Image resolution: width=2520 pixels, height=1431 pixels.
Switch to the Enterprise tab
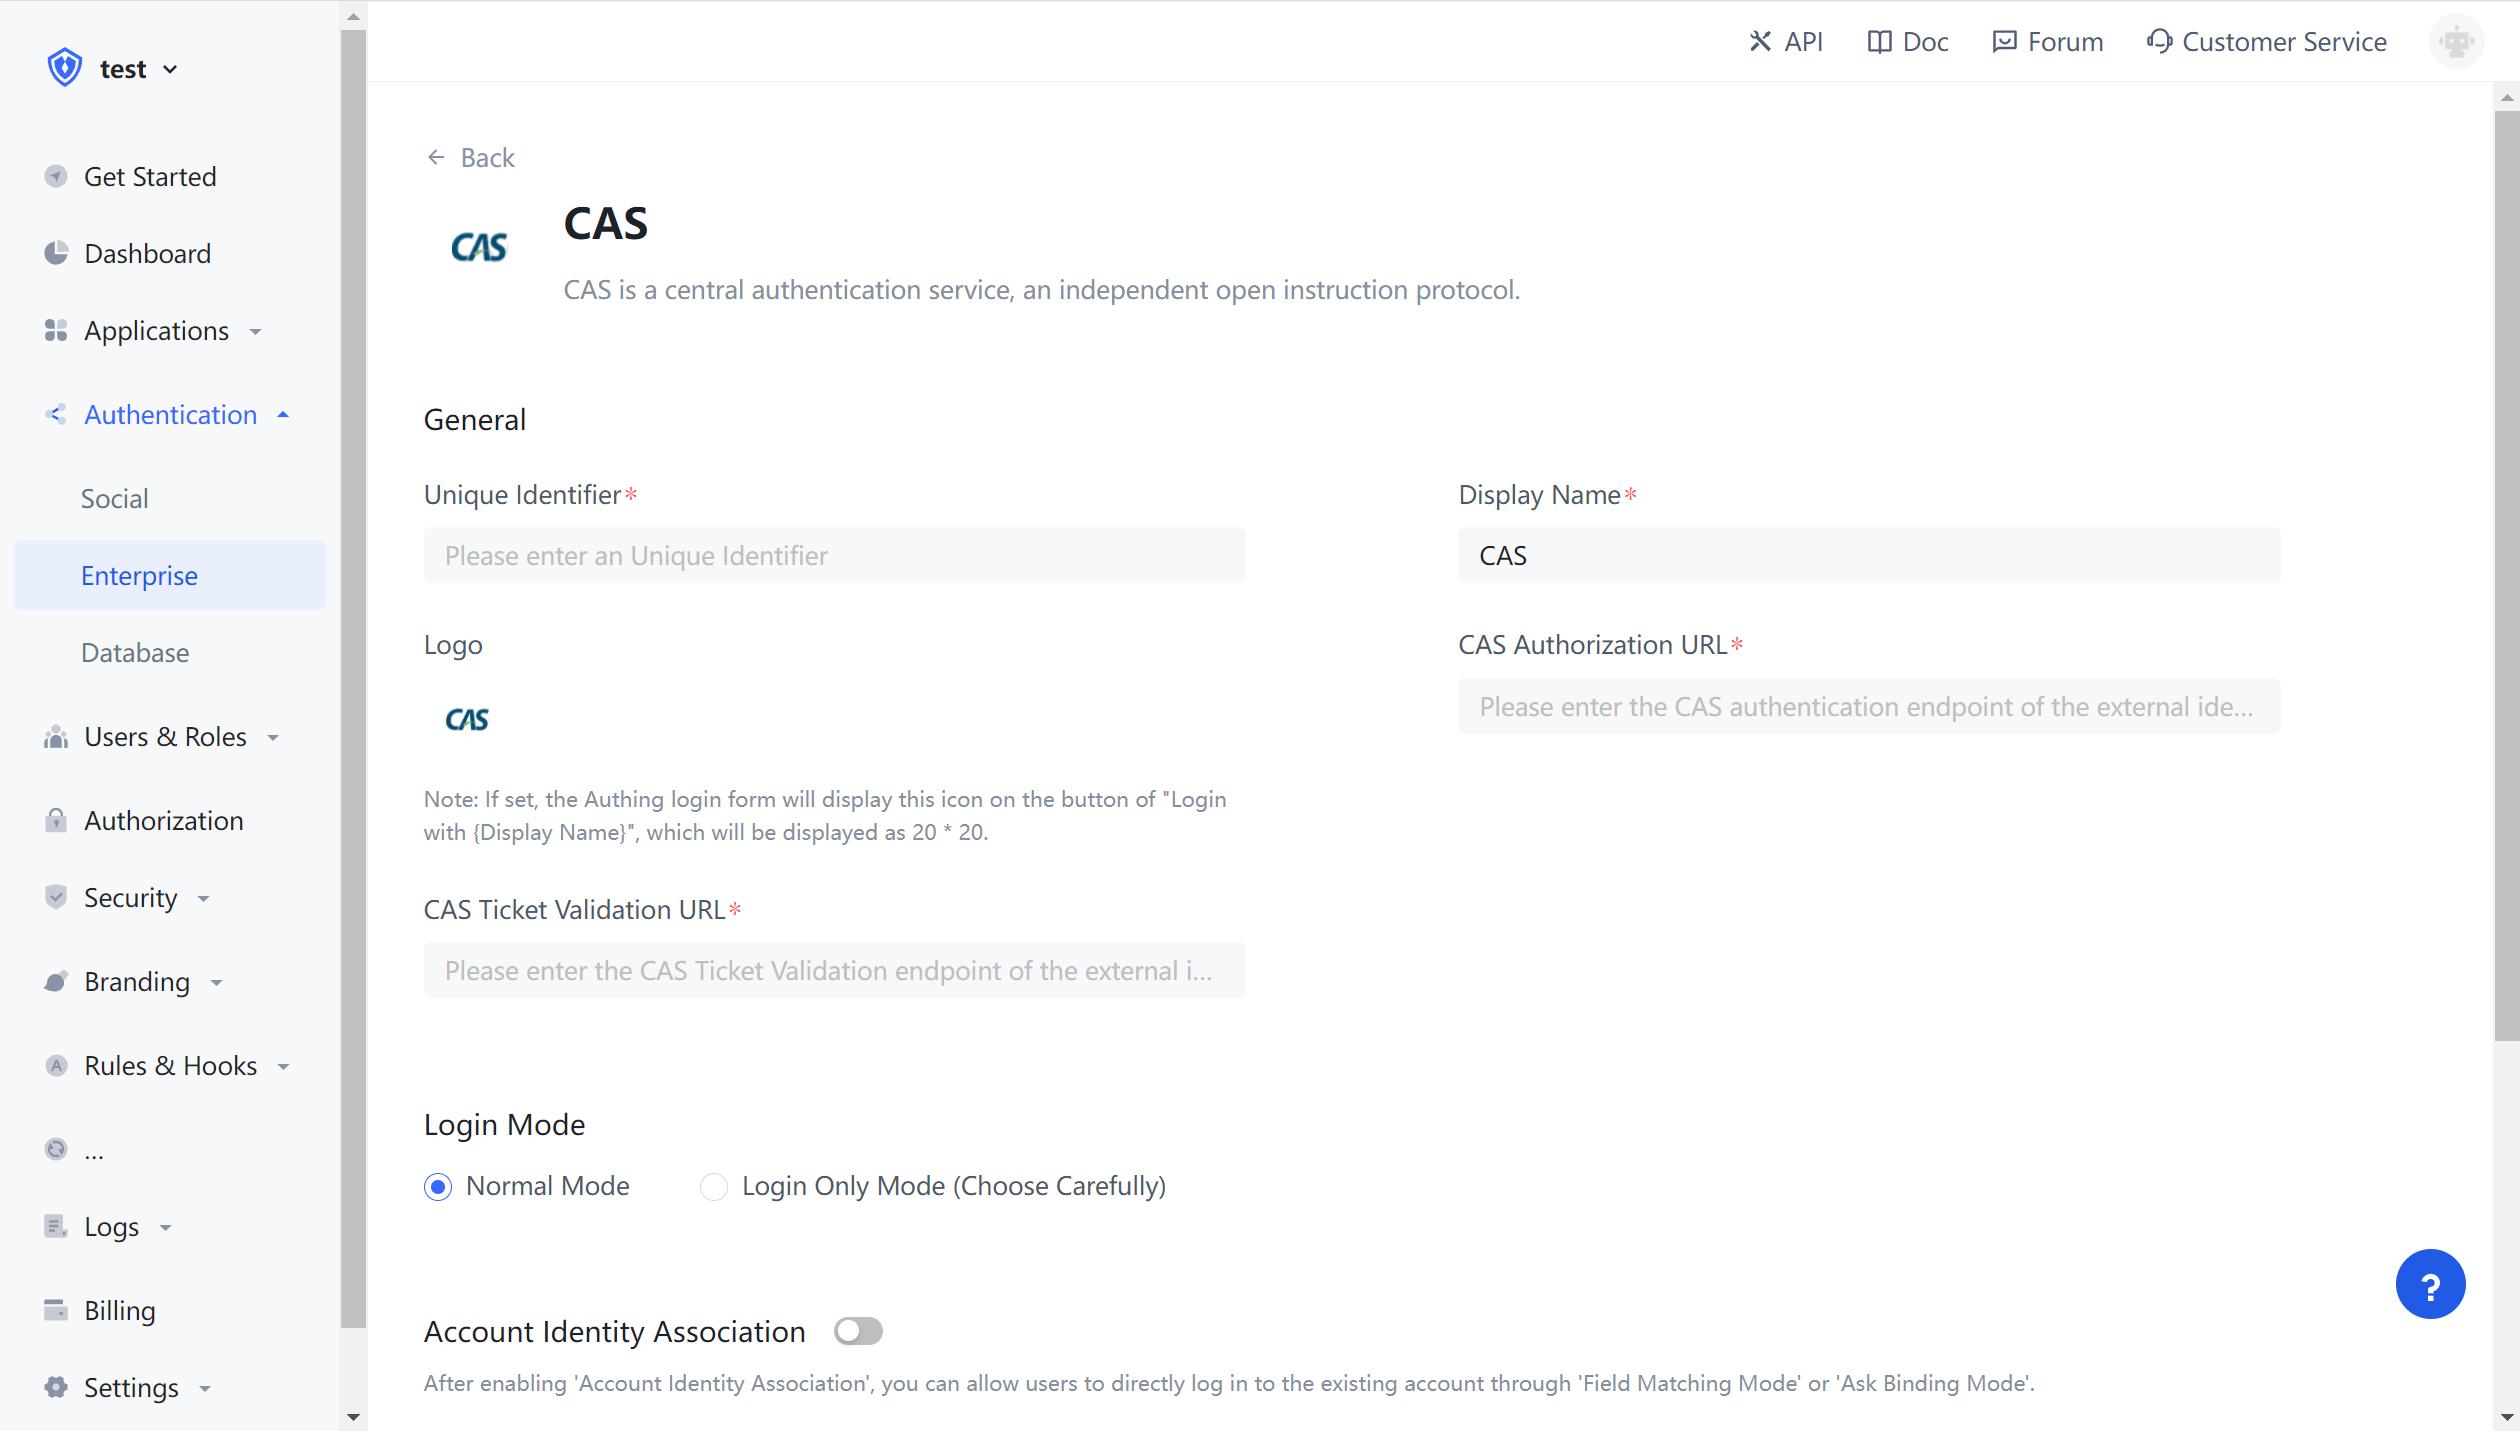(139, 575)
